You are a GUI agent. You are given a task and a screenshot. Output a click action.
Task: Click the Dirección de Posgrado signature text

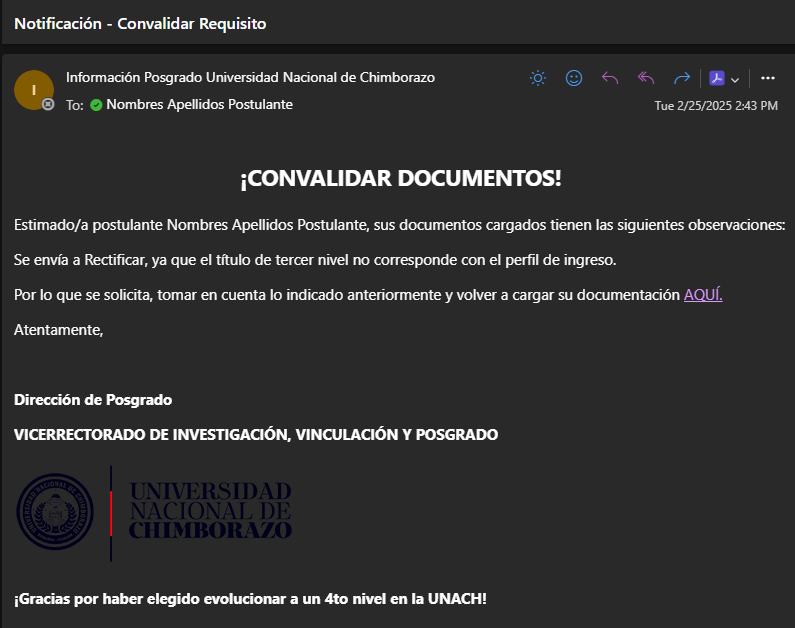(93, 400)
